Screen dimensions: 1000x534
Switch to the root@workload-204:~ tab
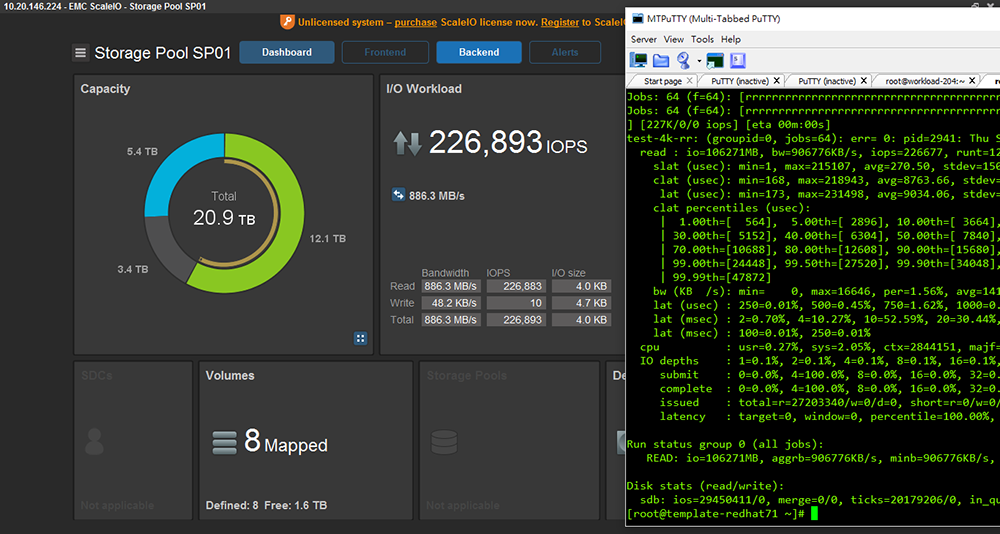925,81
